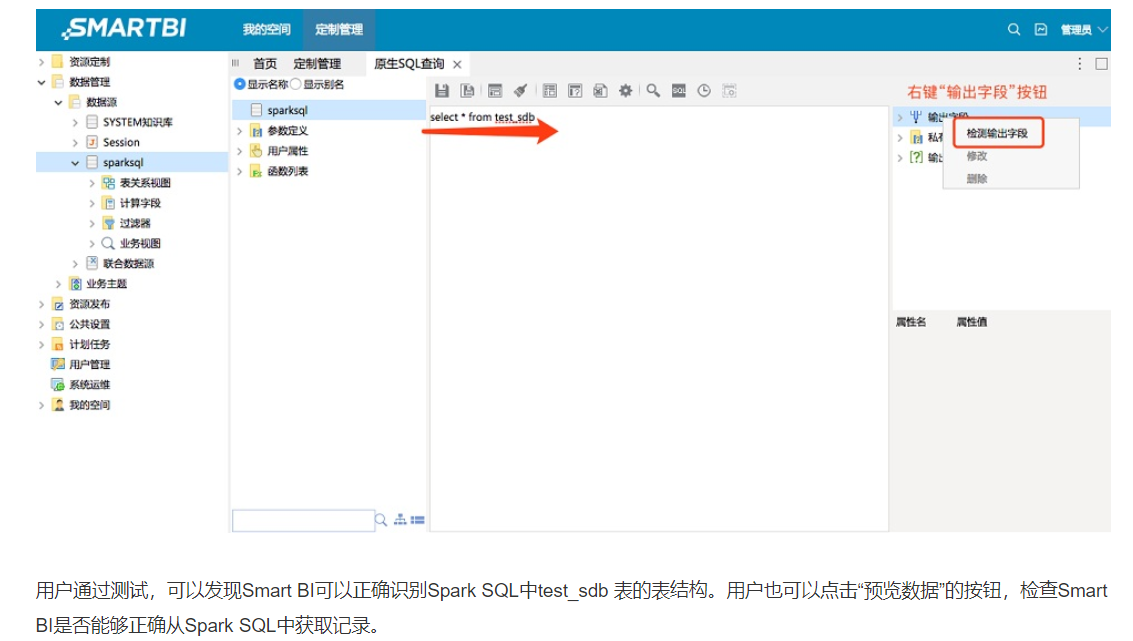1133x641 pixels.
Task: Close the 原生SQL查询 tab
Action: (457, 64)
